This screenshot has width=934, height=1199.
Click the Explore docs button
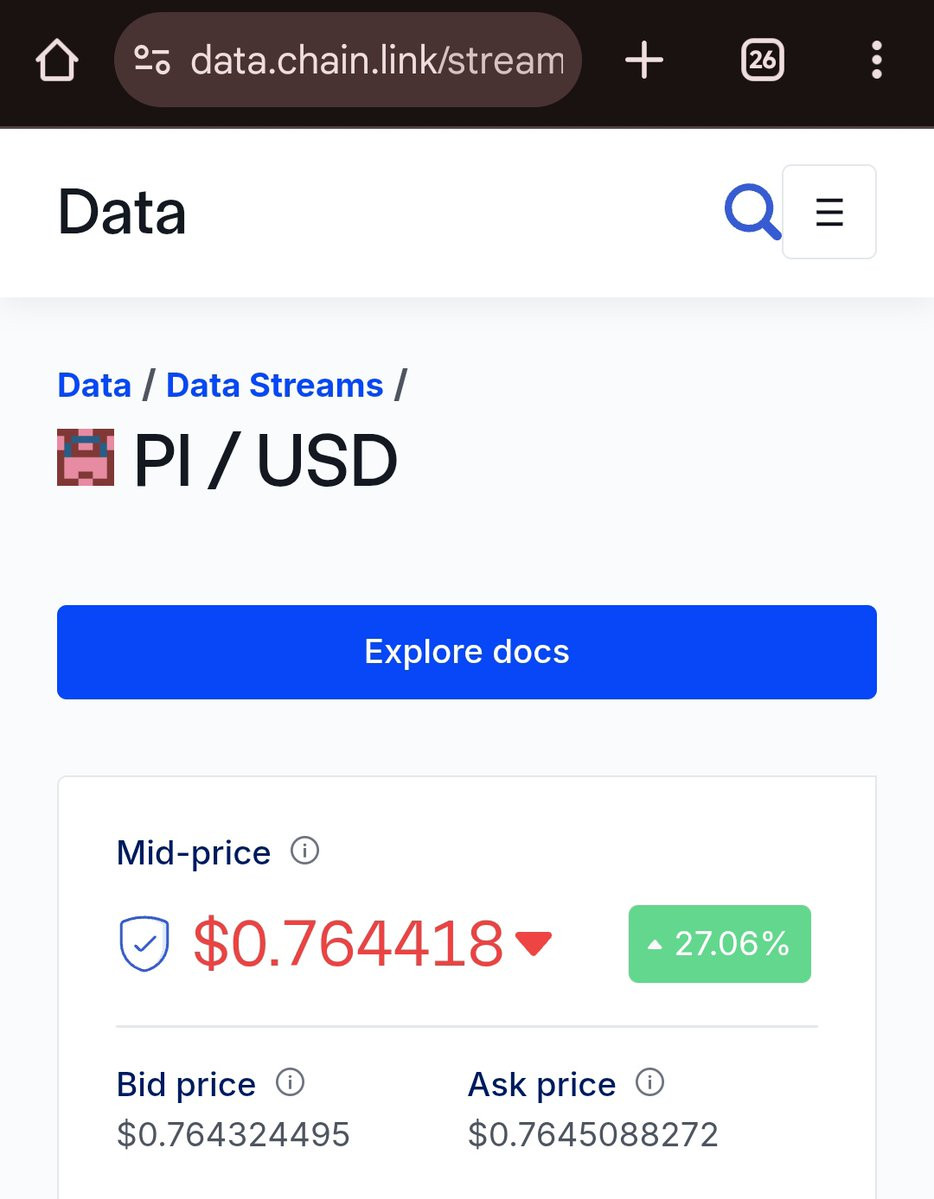tap(467, 651)
